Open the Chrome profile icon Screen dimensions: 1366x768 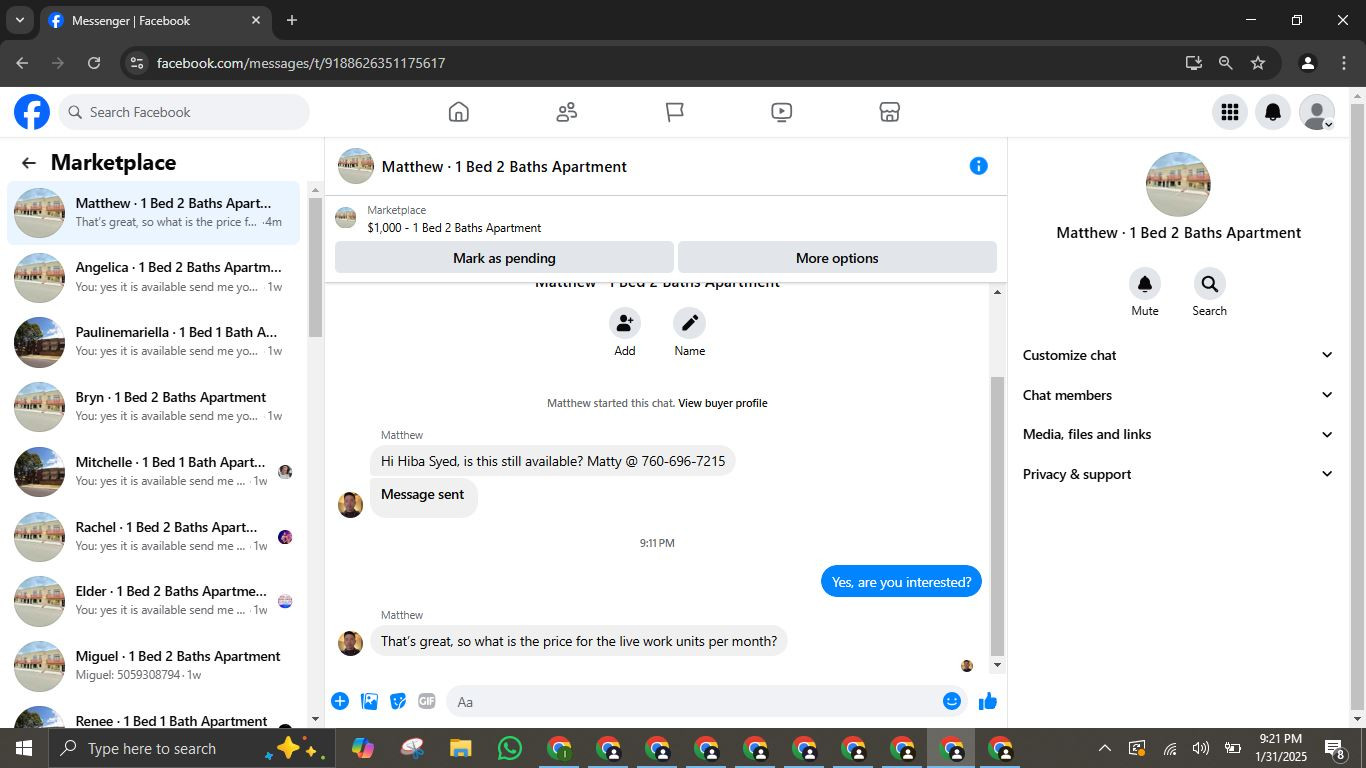1307,63
